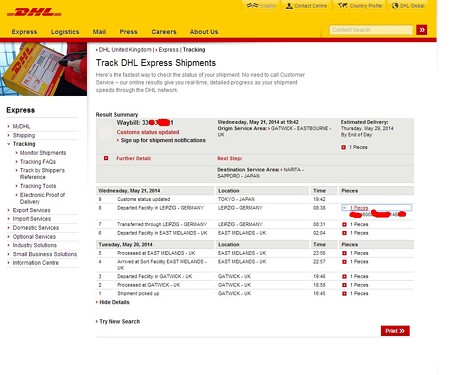Expand pieces for Processed at GATWICK row
The height and width of the screenshot is (375, 450).
pyautogui.click(x=344, y=285)
